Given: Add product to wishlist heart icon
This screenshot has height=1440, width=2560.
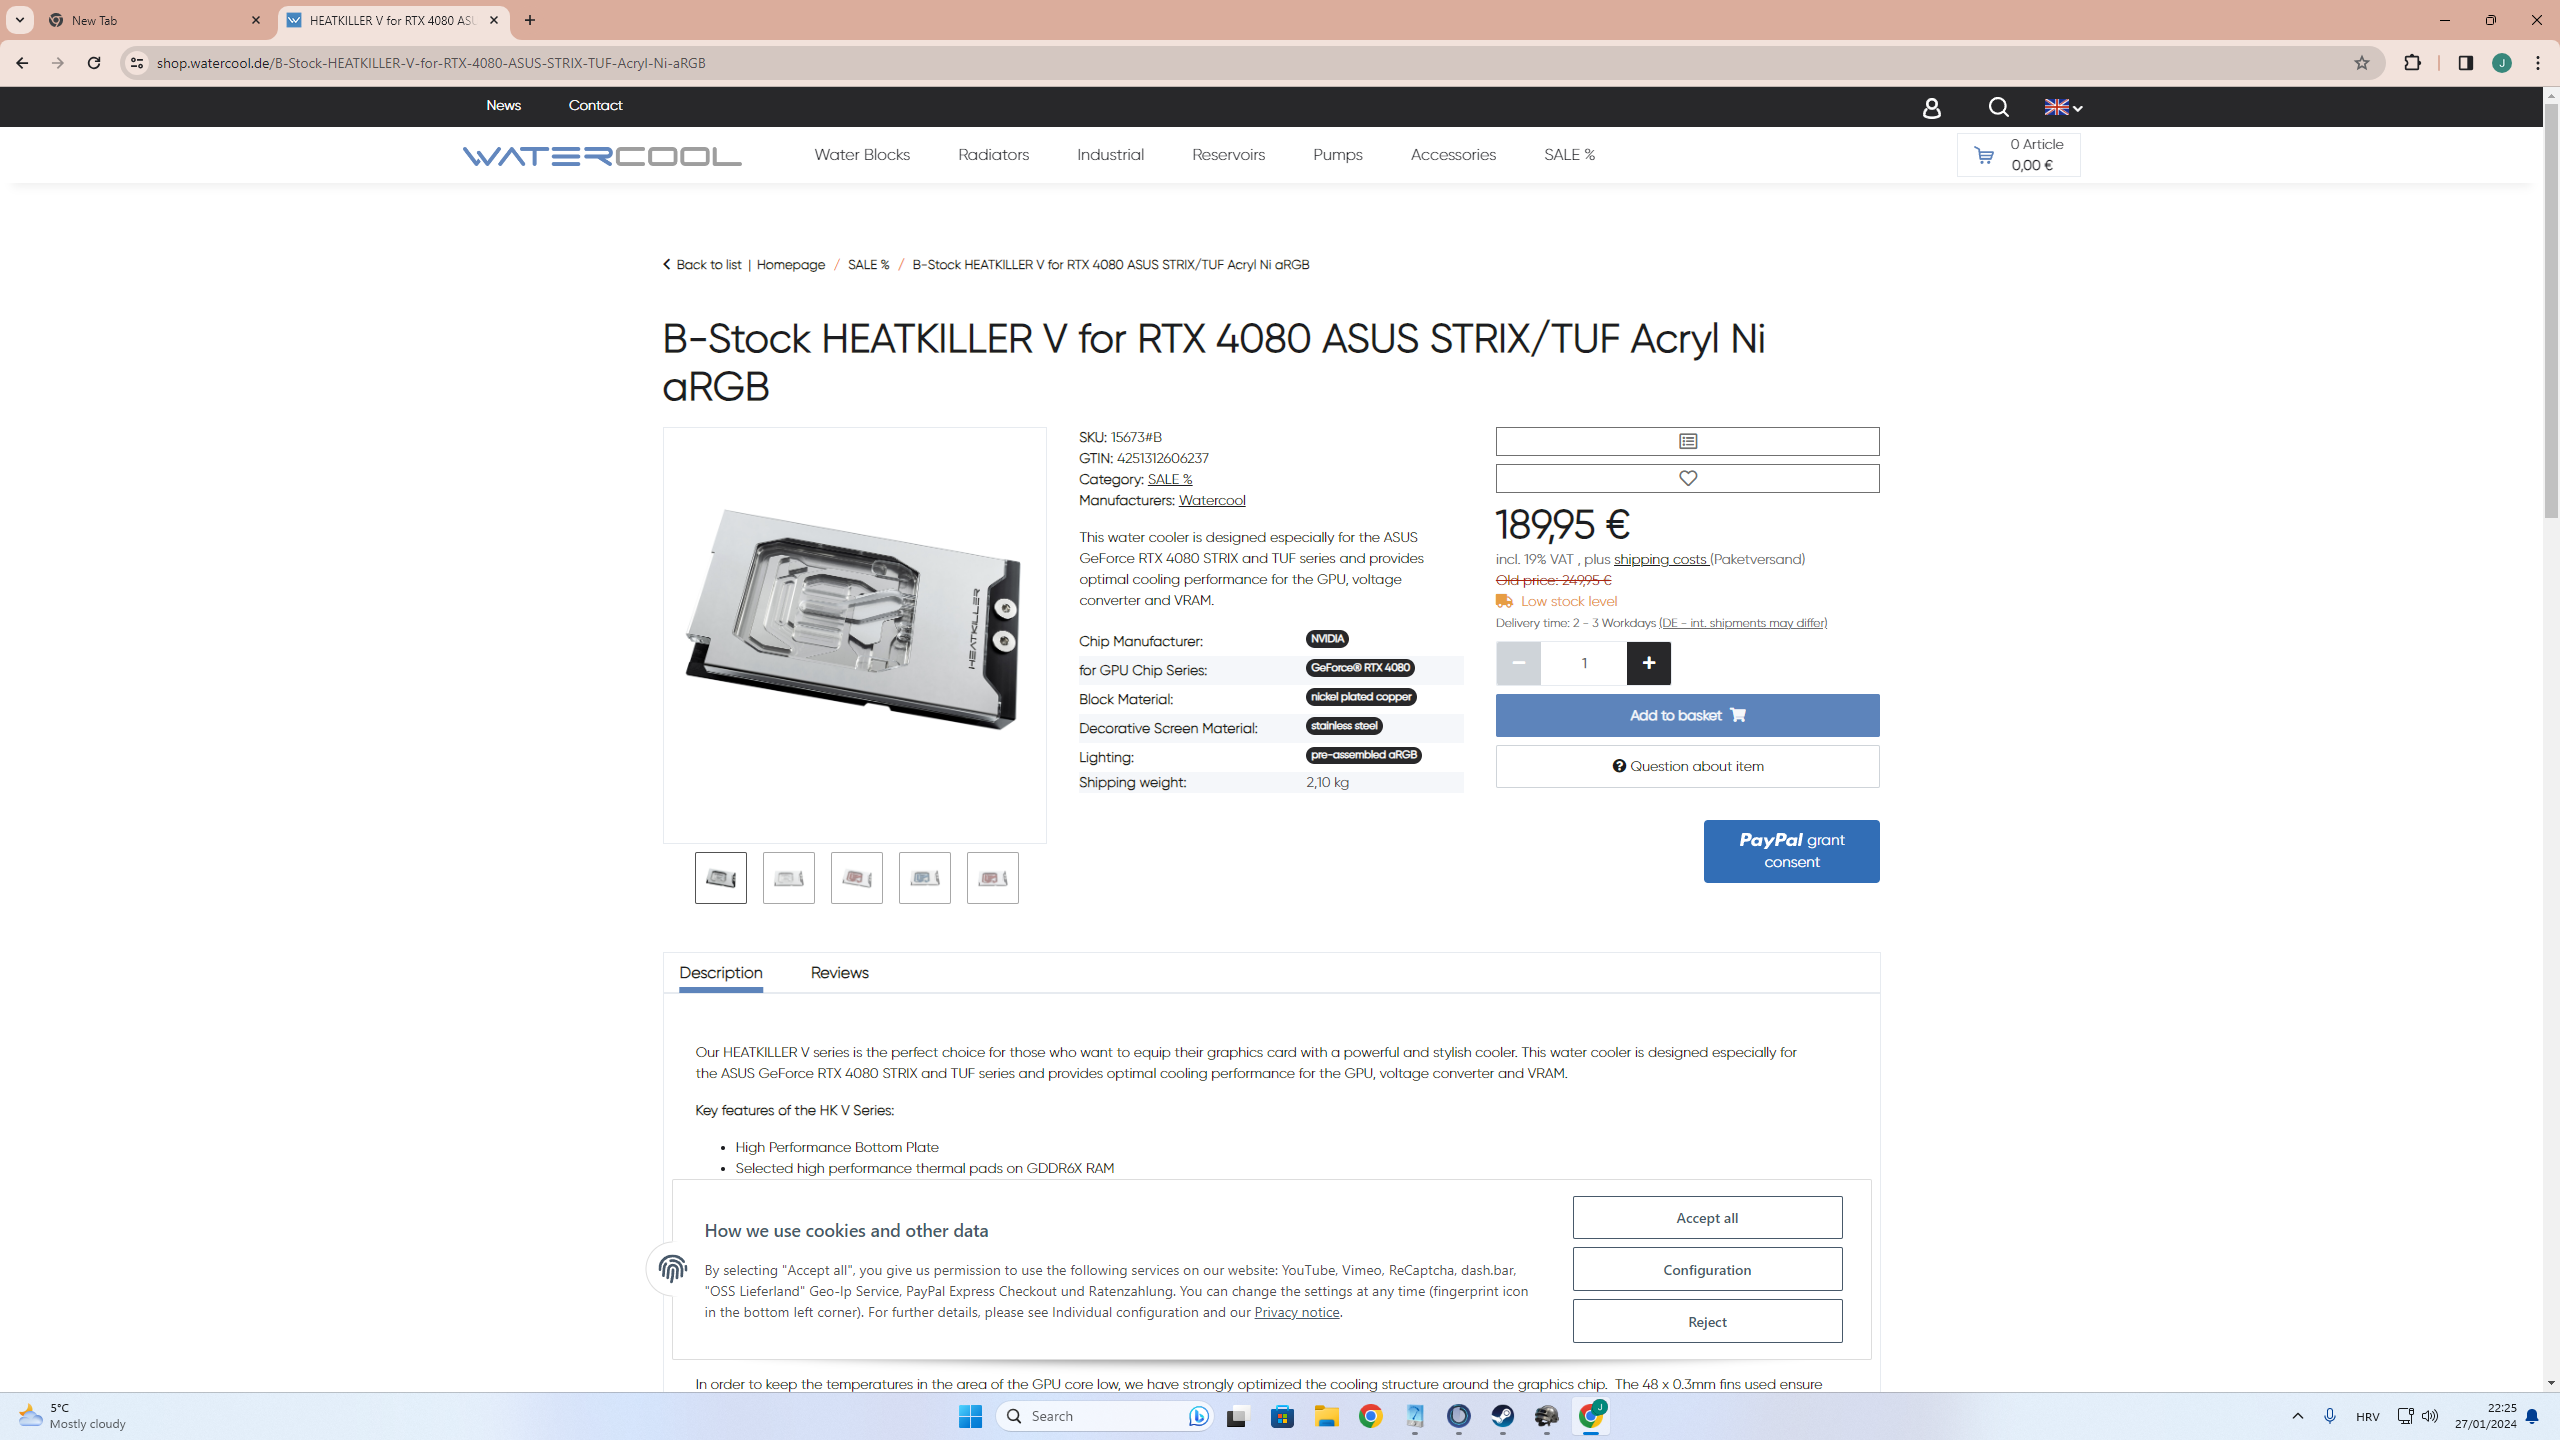Looking at the screenshot, I should point(1686,478).
